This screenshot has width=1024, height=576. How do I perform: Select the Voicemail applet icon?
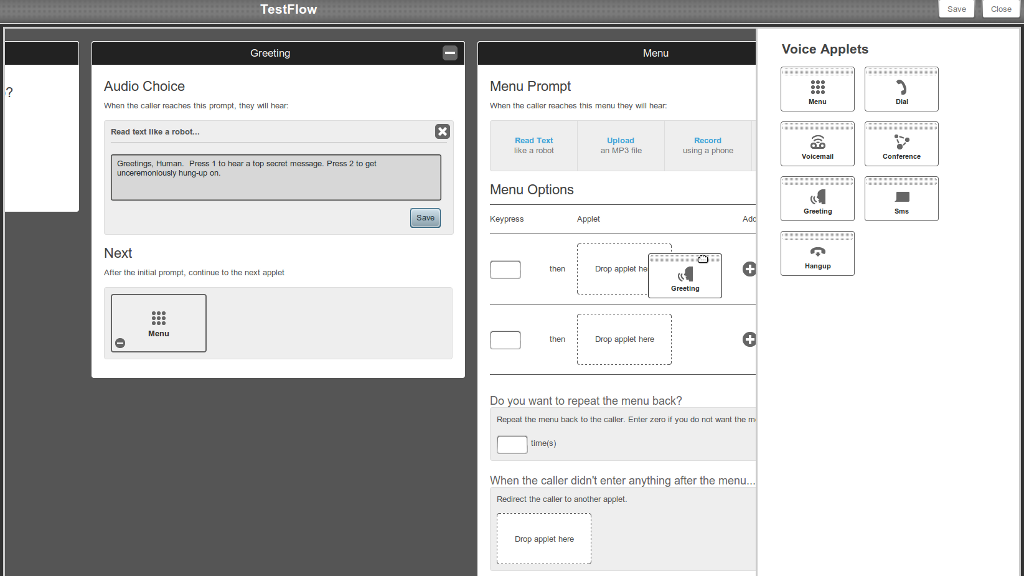(x=817, y=144)
